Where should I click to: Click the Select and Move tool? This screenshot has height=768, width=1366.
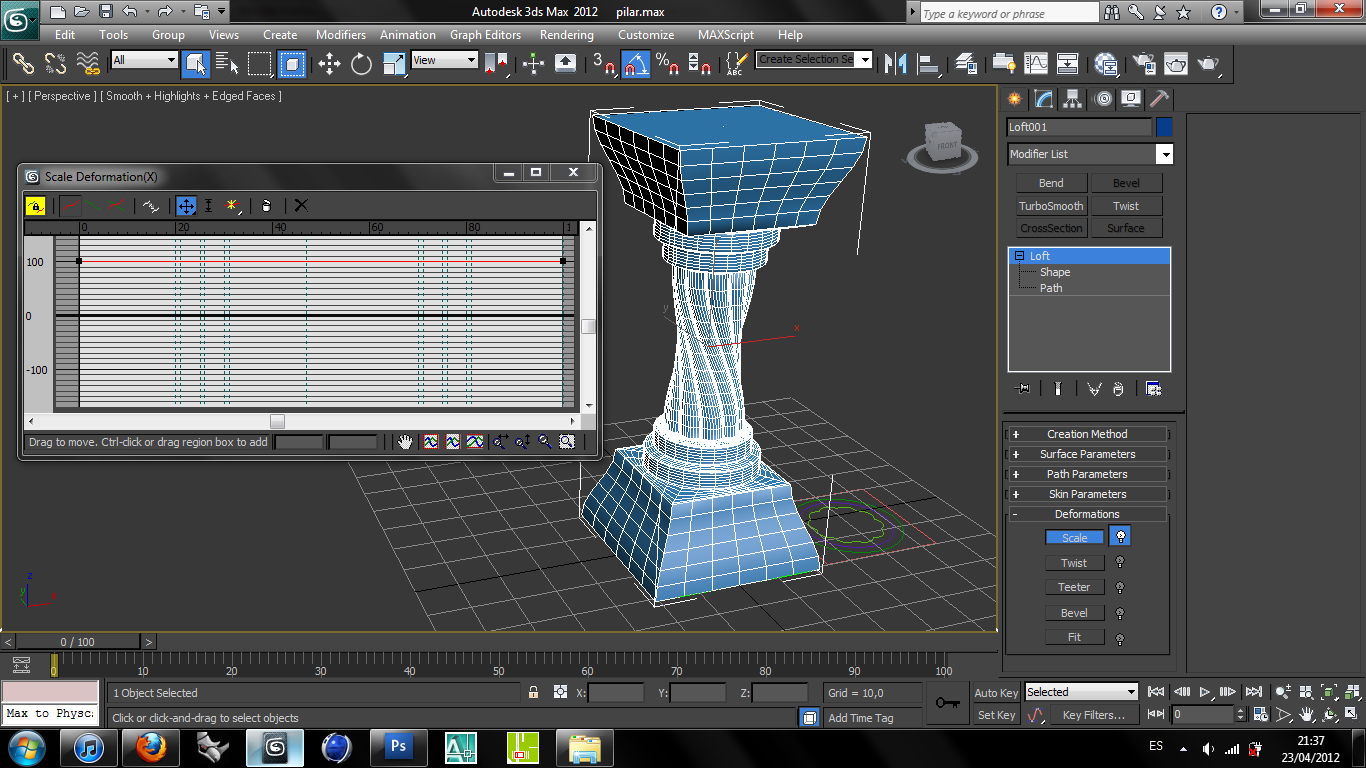click(x=329, y=64)
